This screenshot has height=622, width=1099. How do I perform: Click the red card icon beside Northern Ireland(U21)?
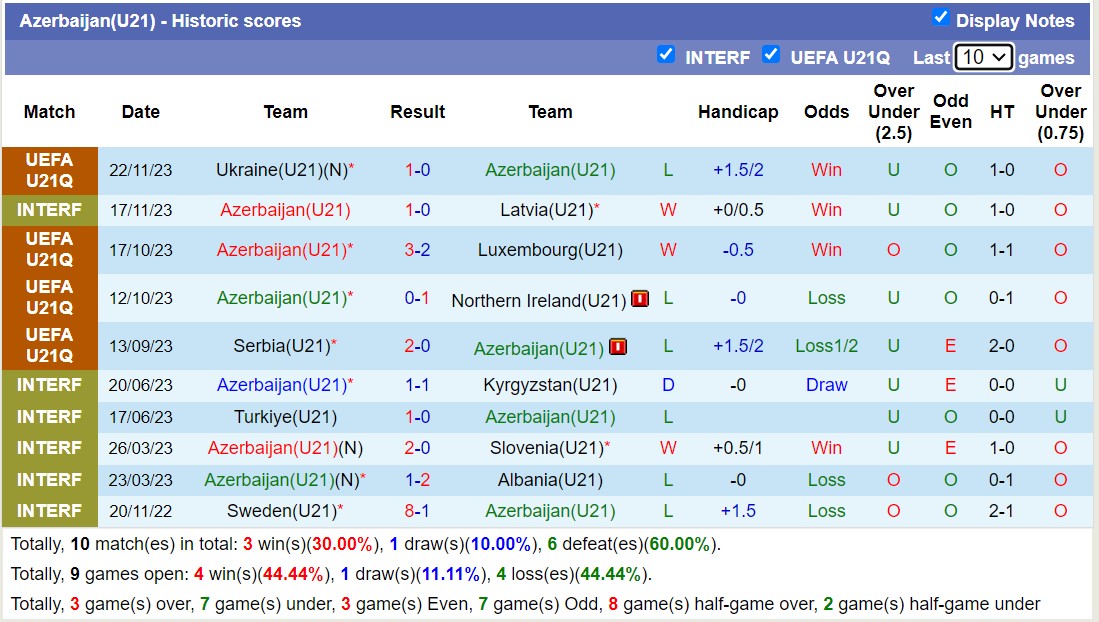[639, 297]
